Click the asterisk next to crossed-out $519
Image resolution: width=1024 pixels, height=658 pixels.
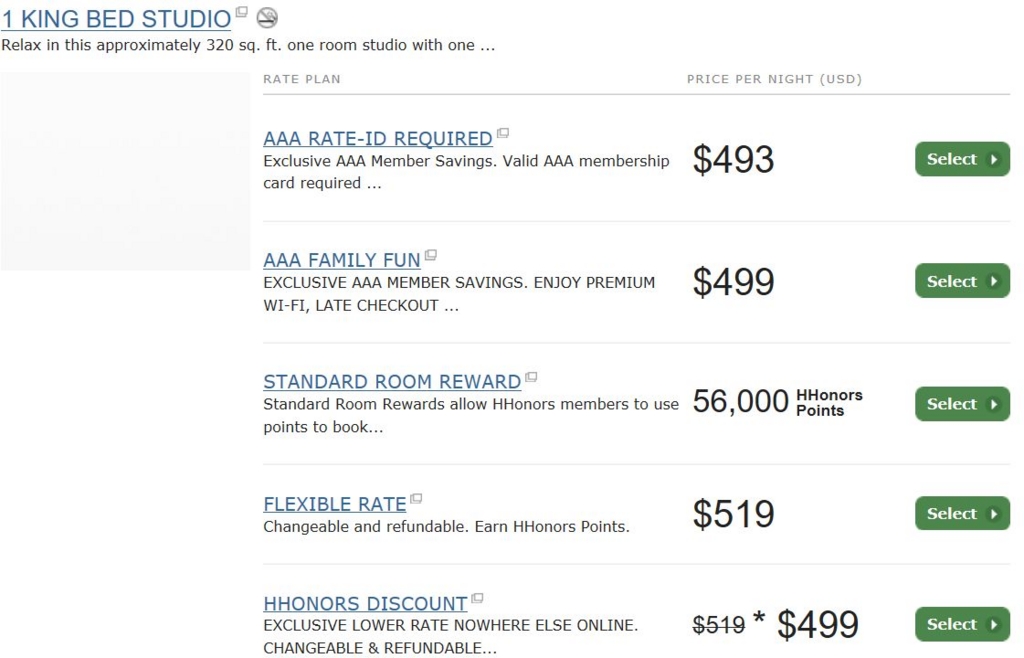click(759, 617)
